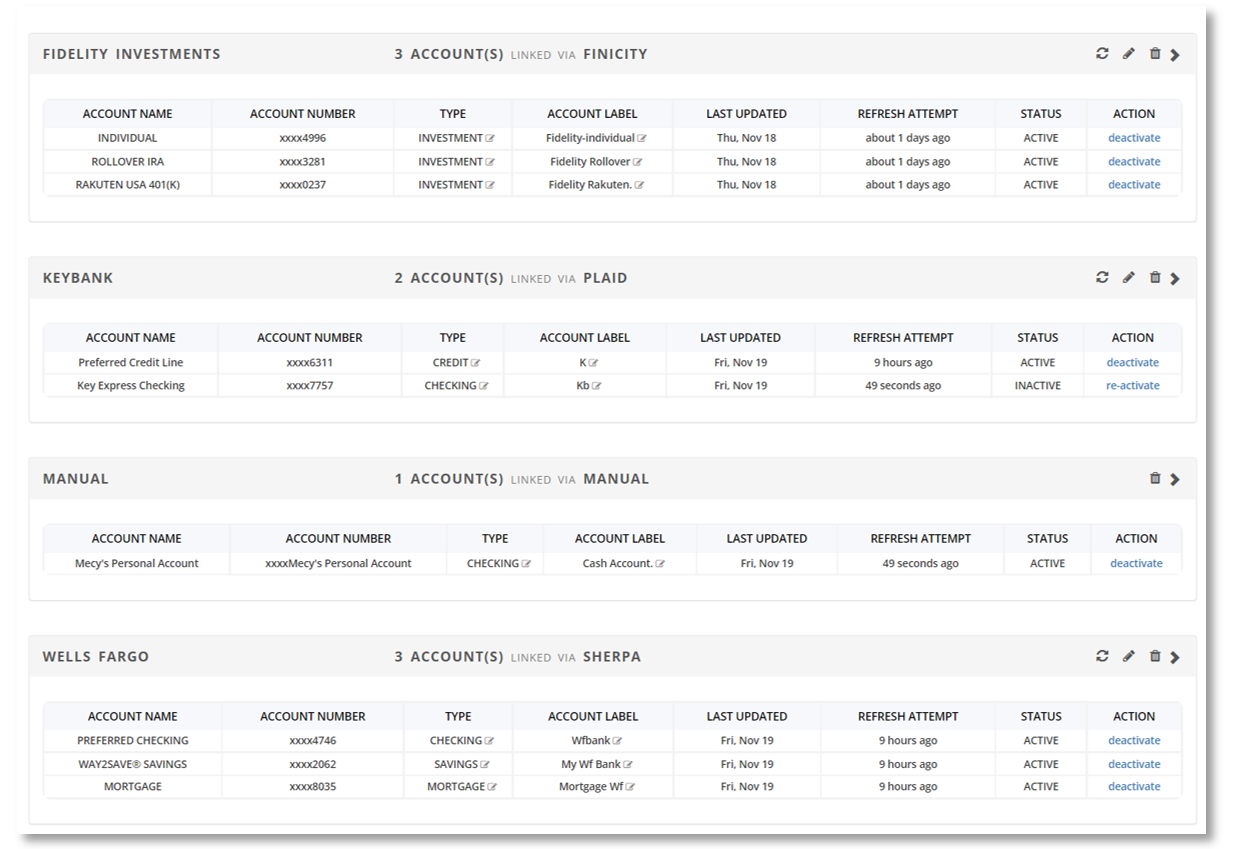Delete the KeyBank institution
This screenshot has height=849, width=1237.
pos(1155,278)
